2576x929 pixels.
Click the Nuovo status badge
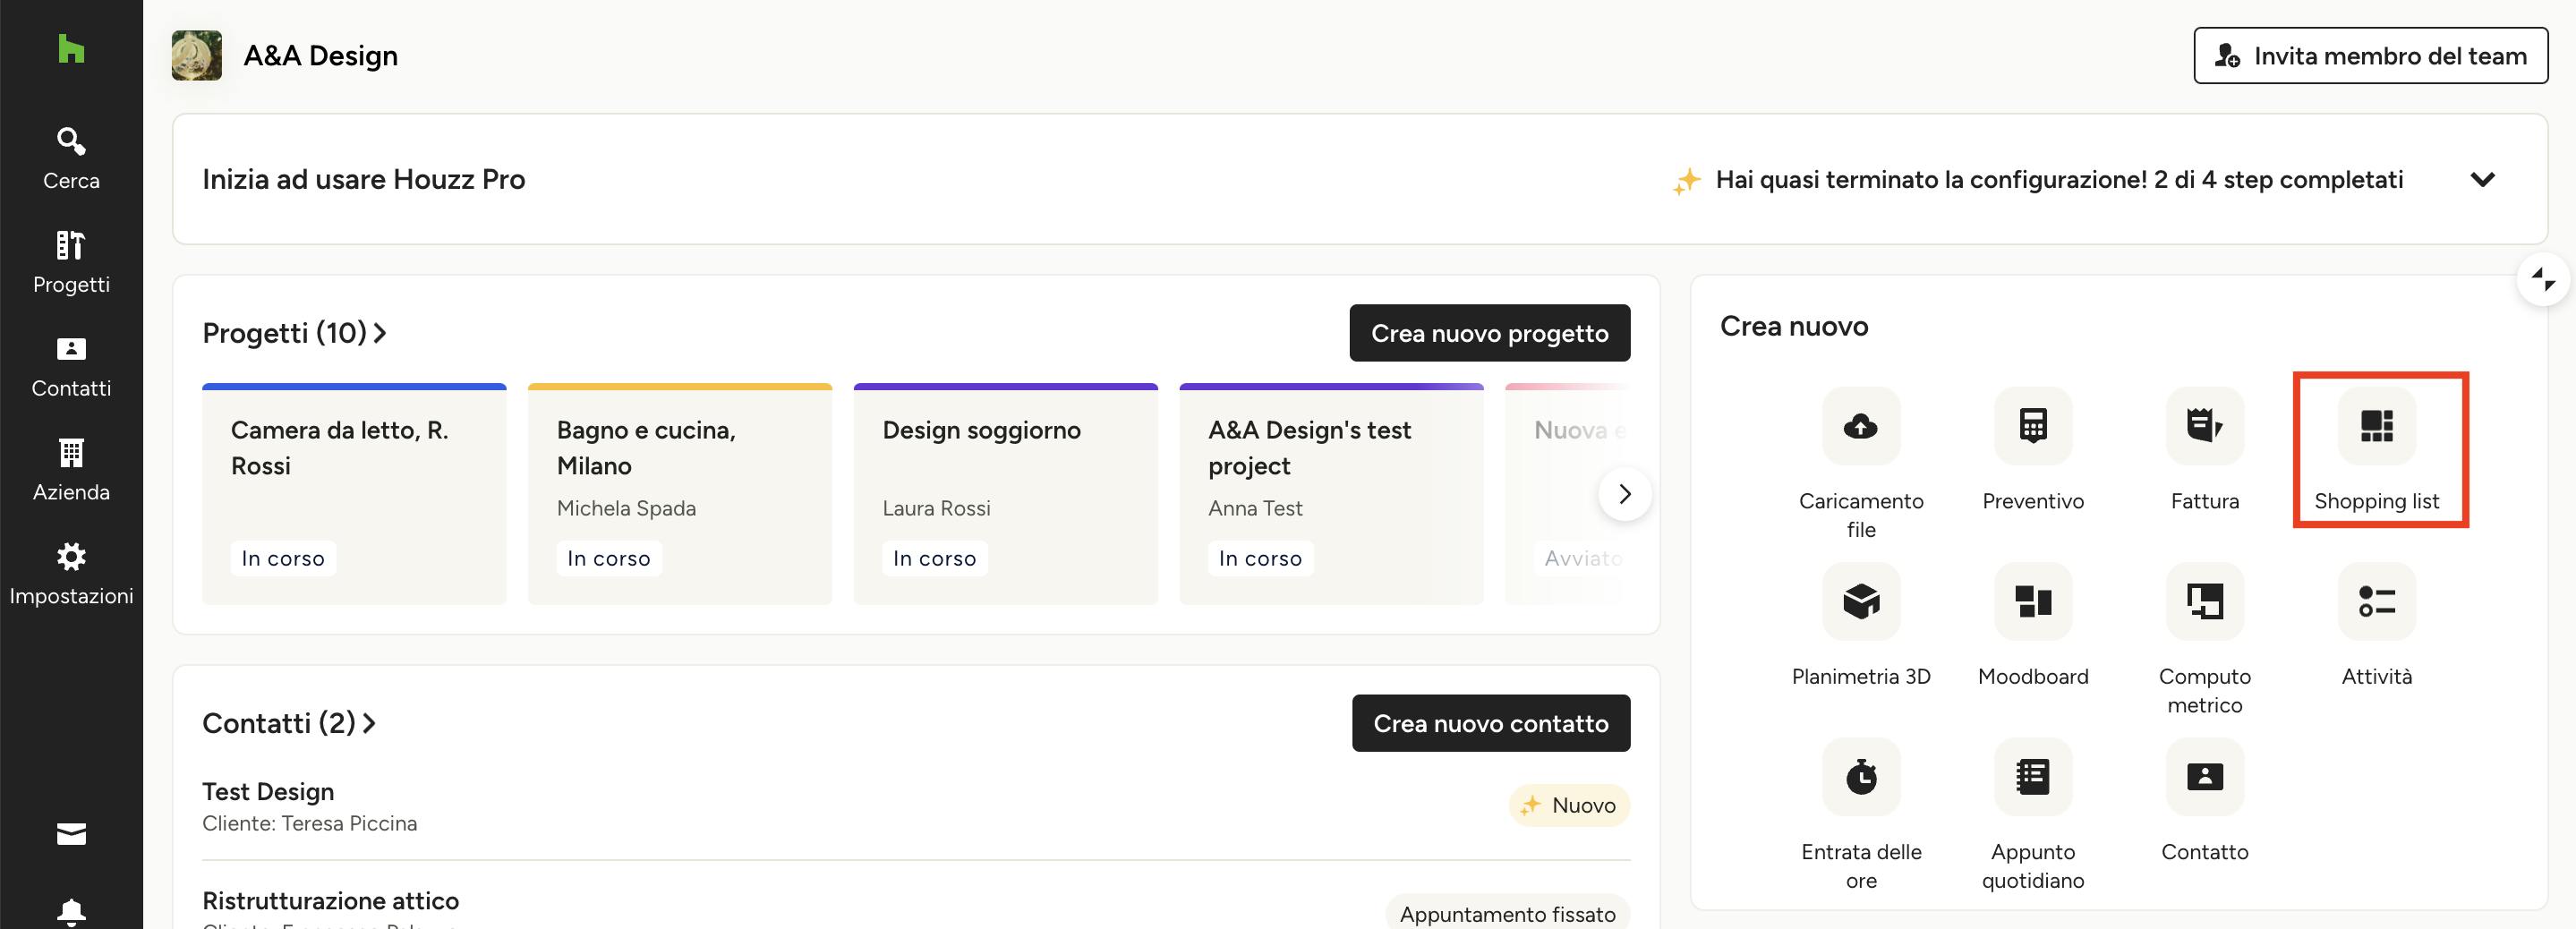(x=1569, y=805)
